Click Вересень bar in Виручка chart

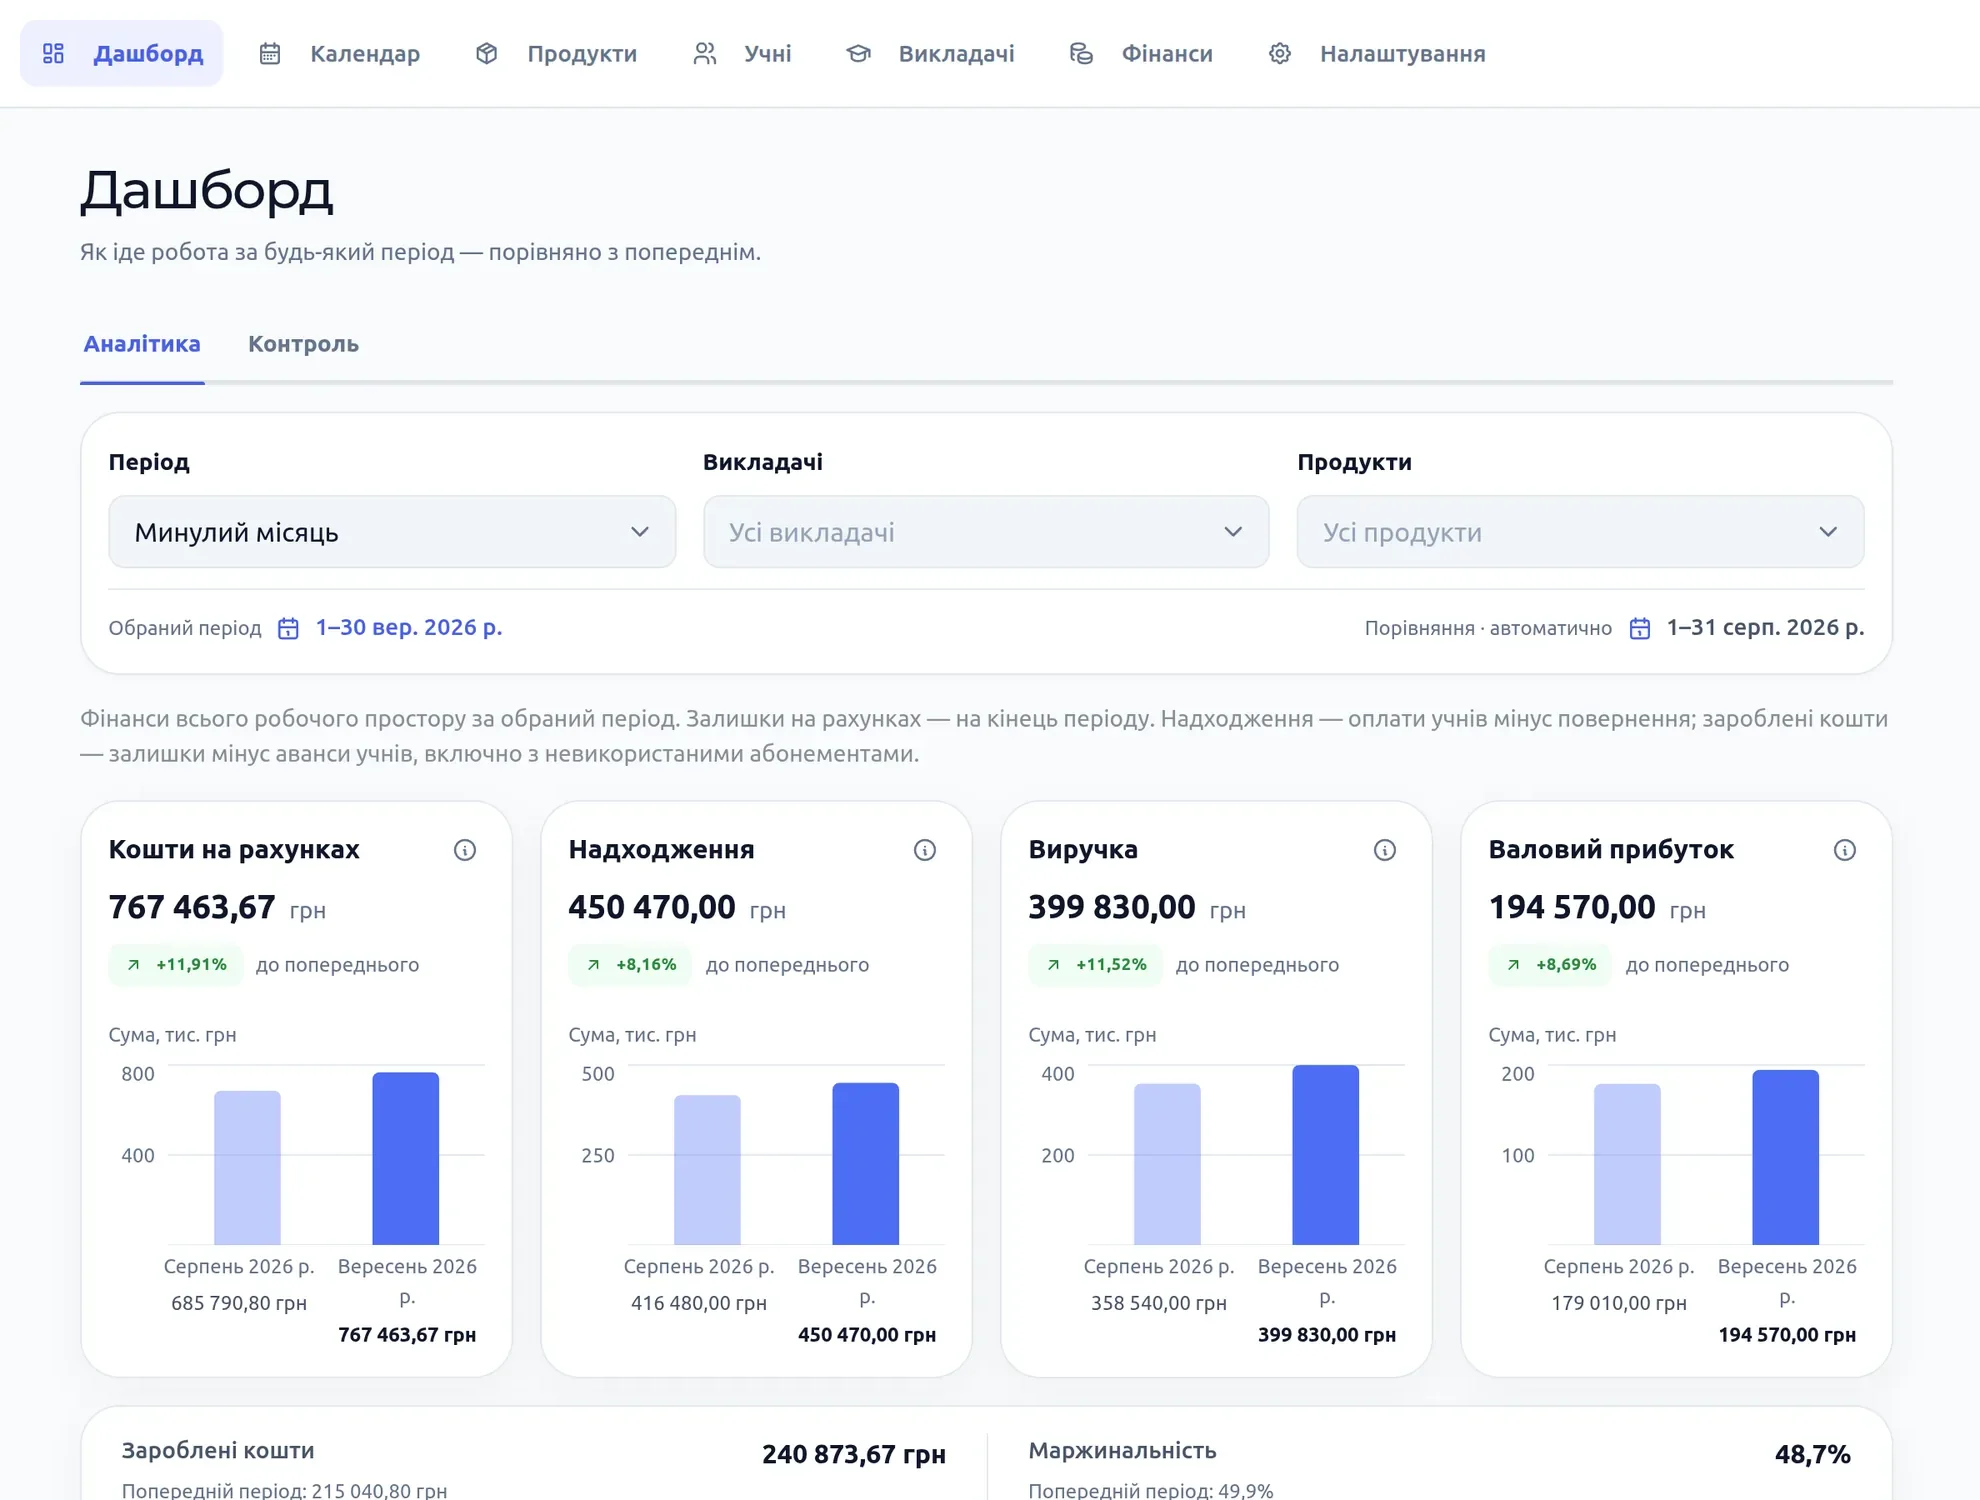pyautogui.click(x=1326, y=1155)
